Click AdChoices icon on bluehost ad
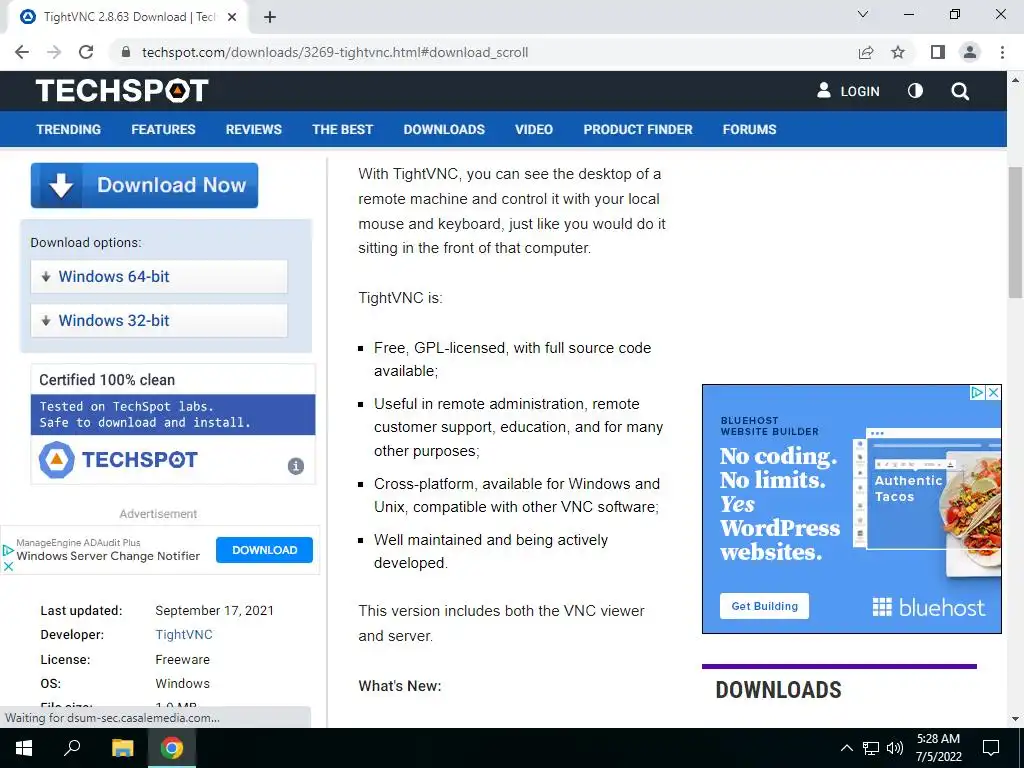 point(977,392)
